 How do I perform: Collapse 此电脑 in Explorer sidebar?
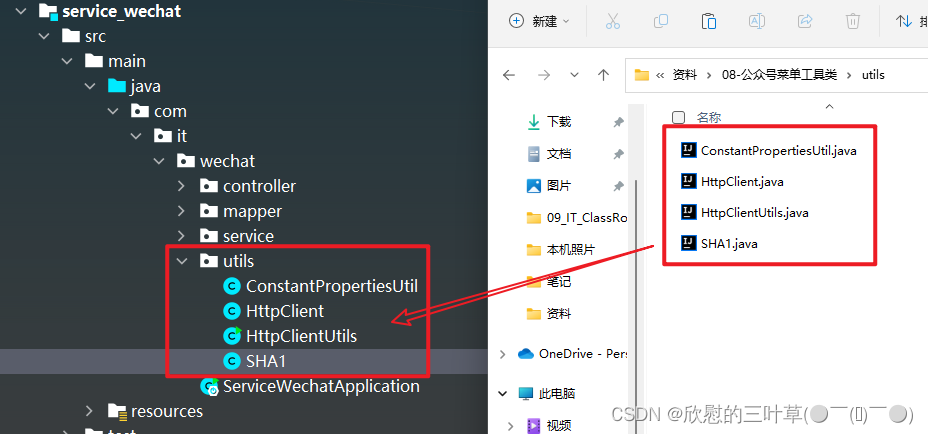[x=502, y=393]
